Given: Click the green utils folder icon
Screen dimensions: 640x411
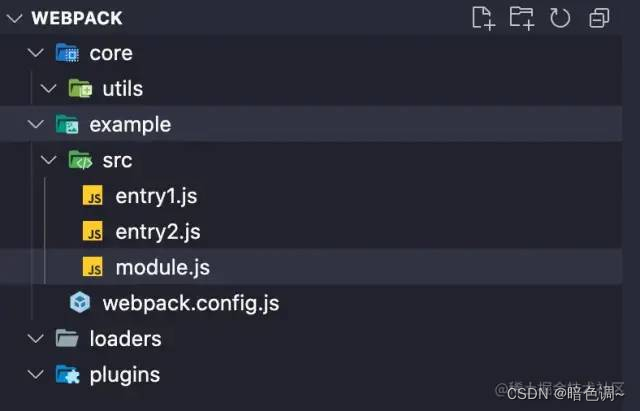Looking at the screenshot, I should [x=80, y=89].
